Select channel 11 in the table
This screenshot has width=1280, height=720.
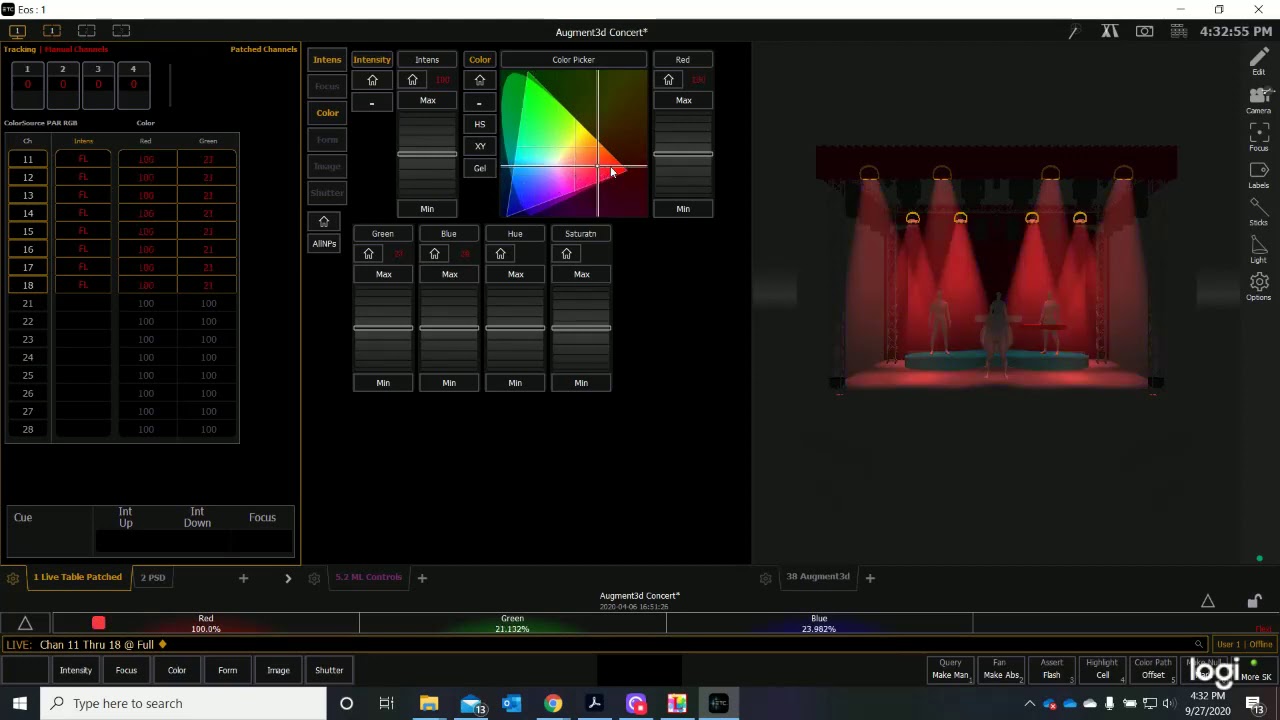(28, 159)
